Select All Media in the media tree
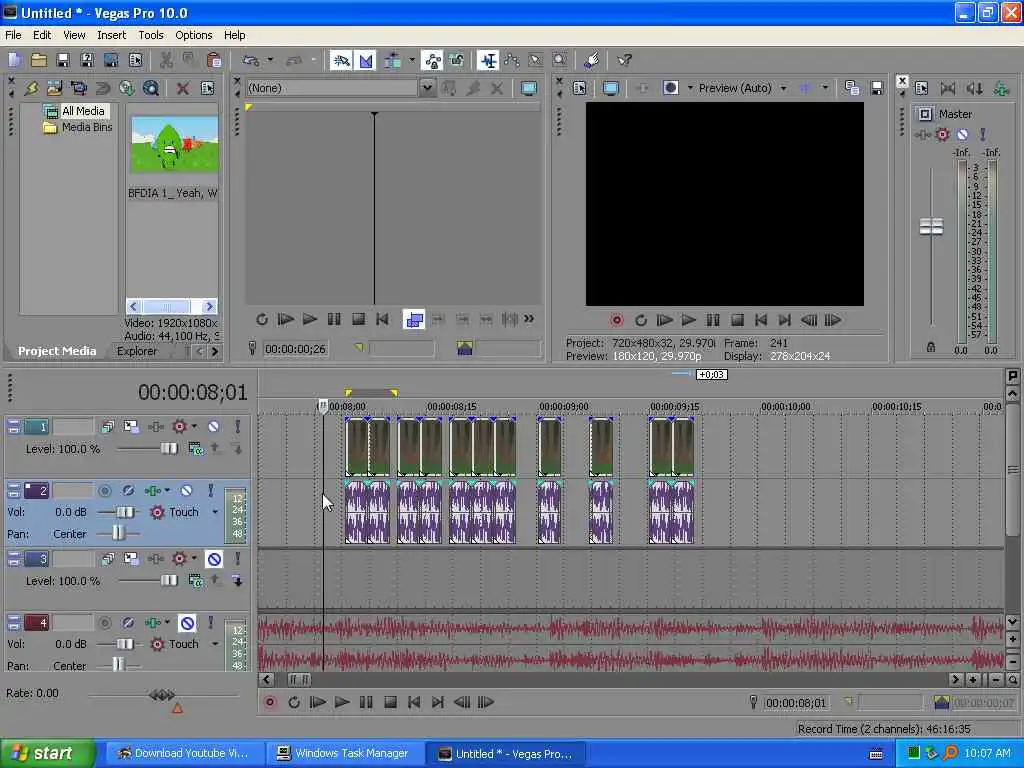Viewport: 1024px width, 768px height. pyautogui.click(x=83, y=111)
